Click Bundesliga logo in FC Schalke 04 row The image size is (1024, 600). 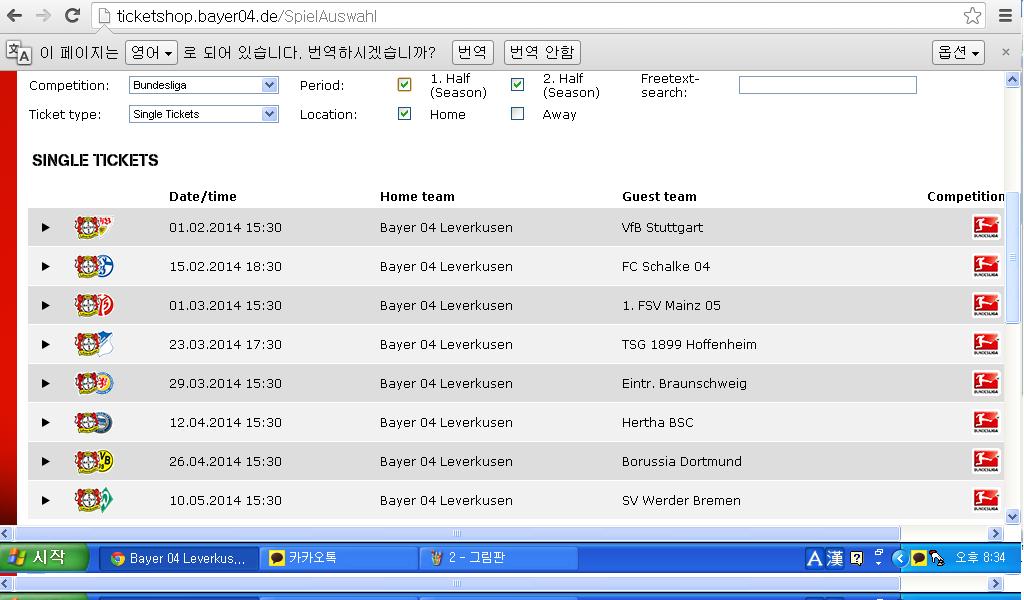tap(986, 266)
